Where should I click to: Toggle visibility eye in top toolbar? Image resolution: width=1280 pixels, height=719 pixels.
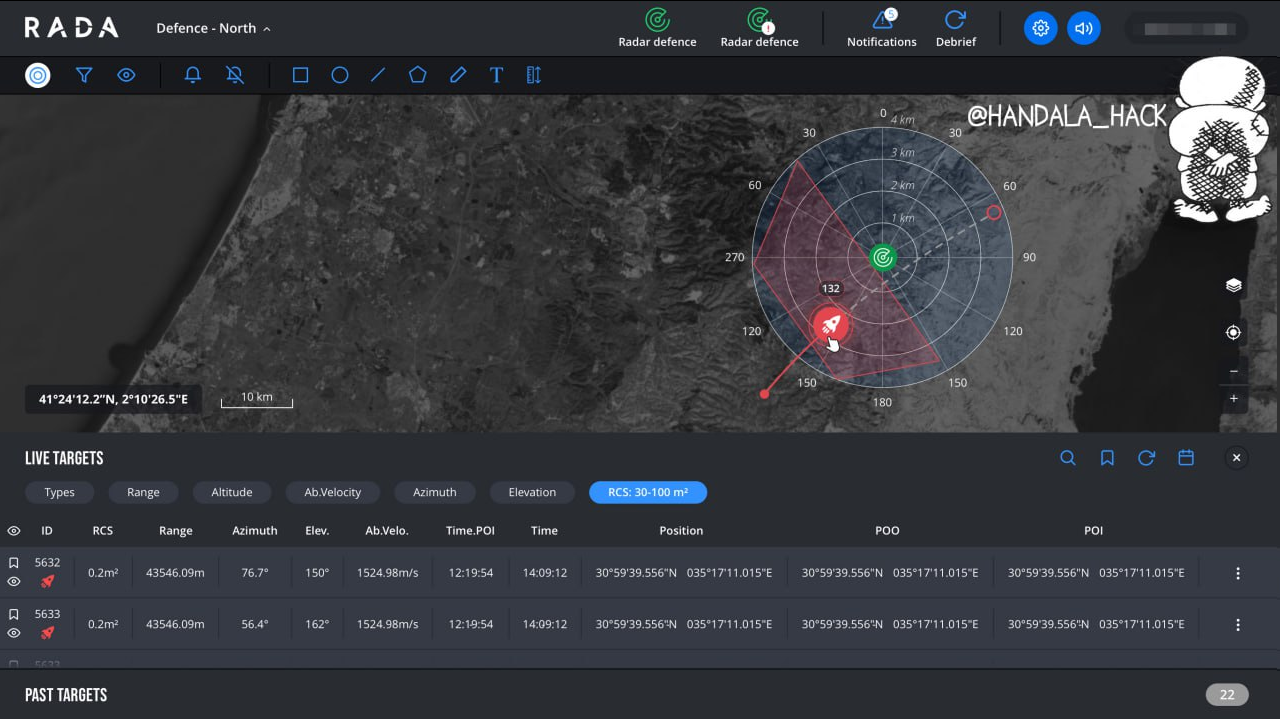(126, 75)
